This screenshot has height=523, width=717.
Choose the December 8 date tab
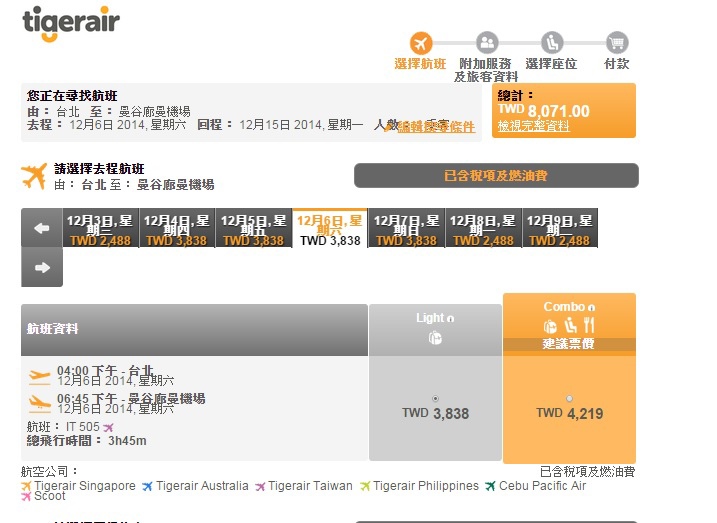483,228
